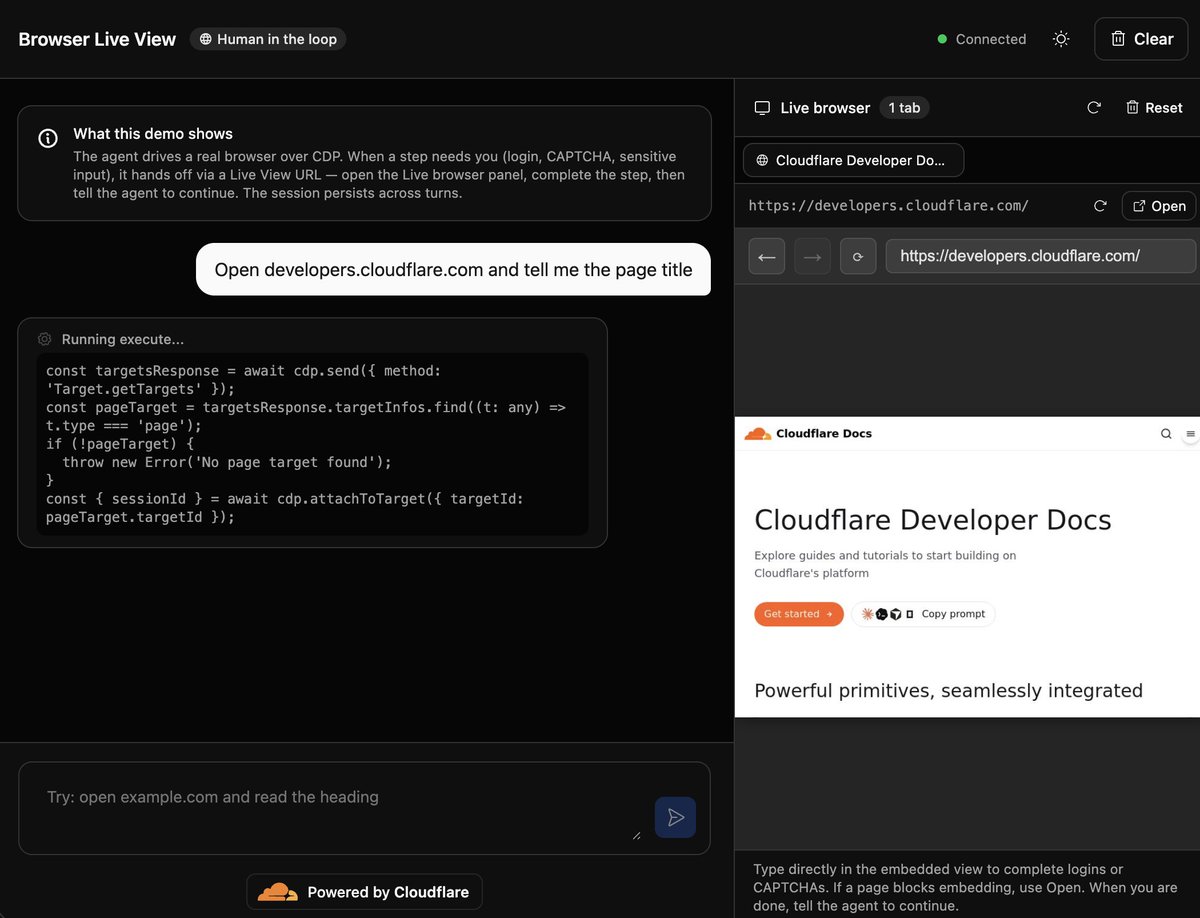This screenshot has height=918, width=1200.
Task: Go forward with the right arrow button
Action: [813, 256]
